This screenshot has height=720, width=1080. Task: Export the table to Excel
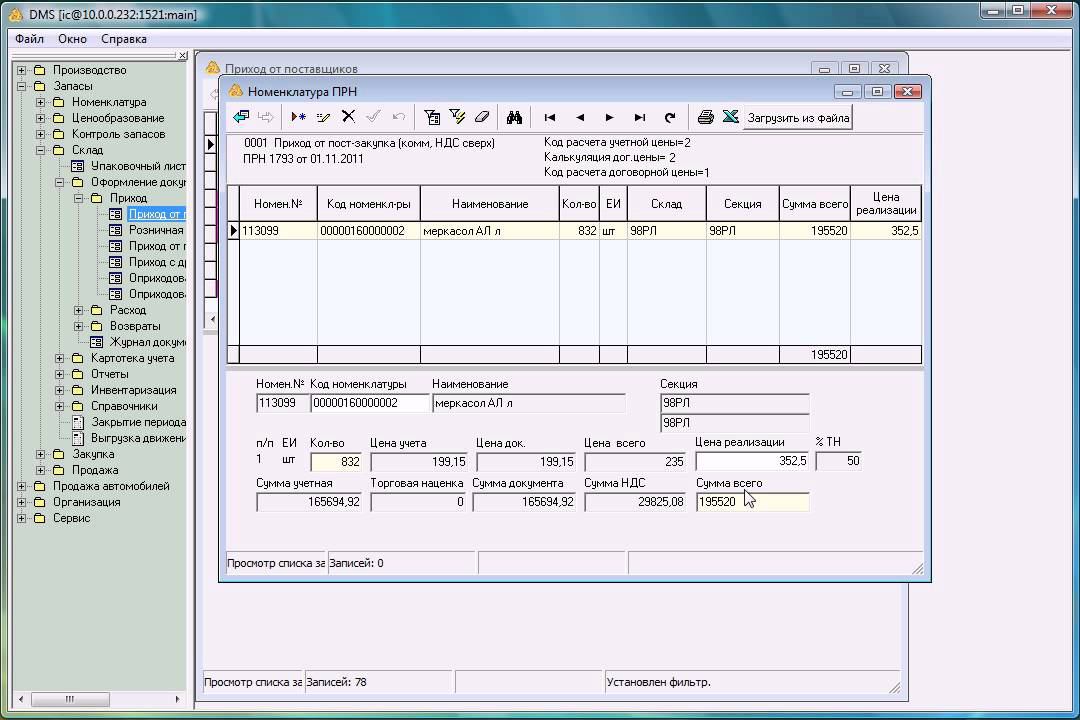pos(730,116)
